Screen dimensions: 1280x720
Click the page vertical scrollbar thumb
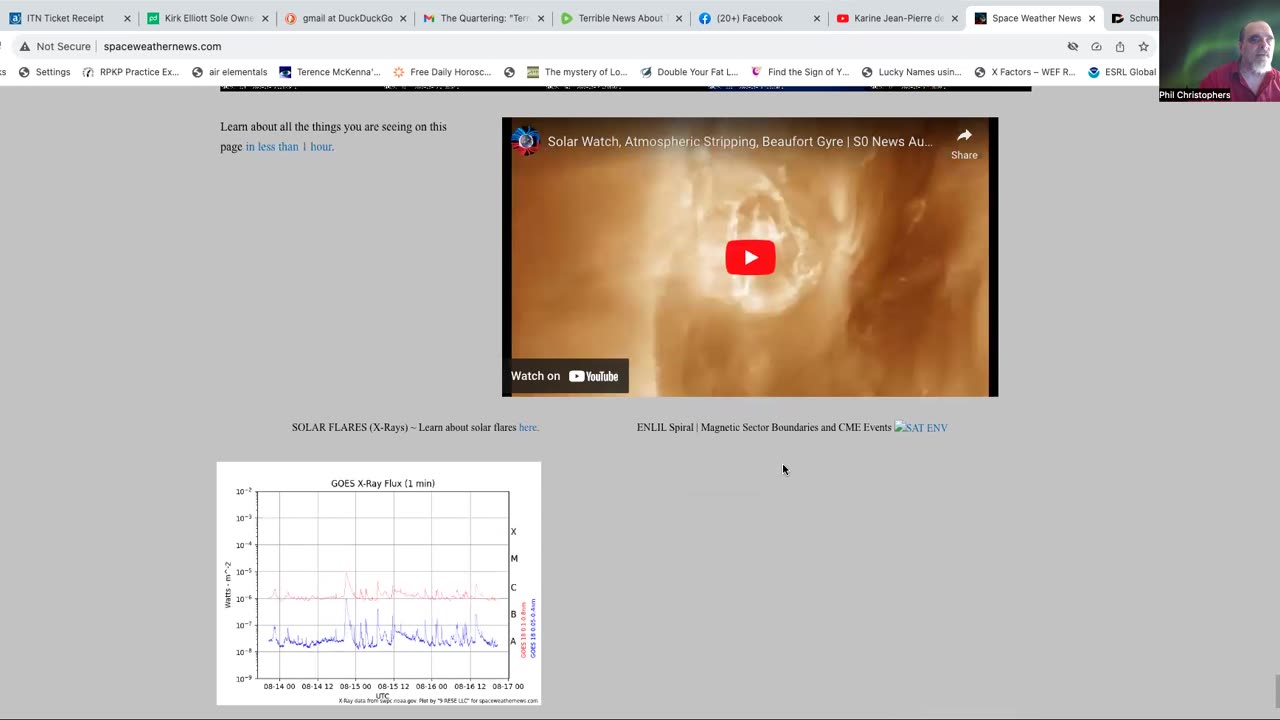[x=1275, y=690]
